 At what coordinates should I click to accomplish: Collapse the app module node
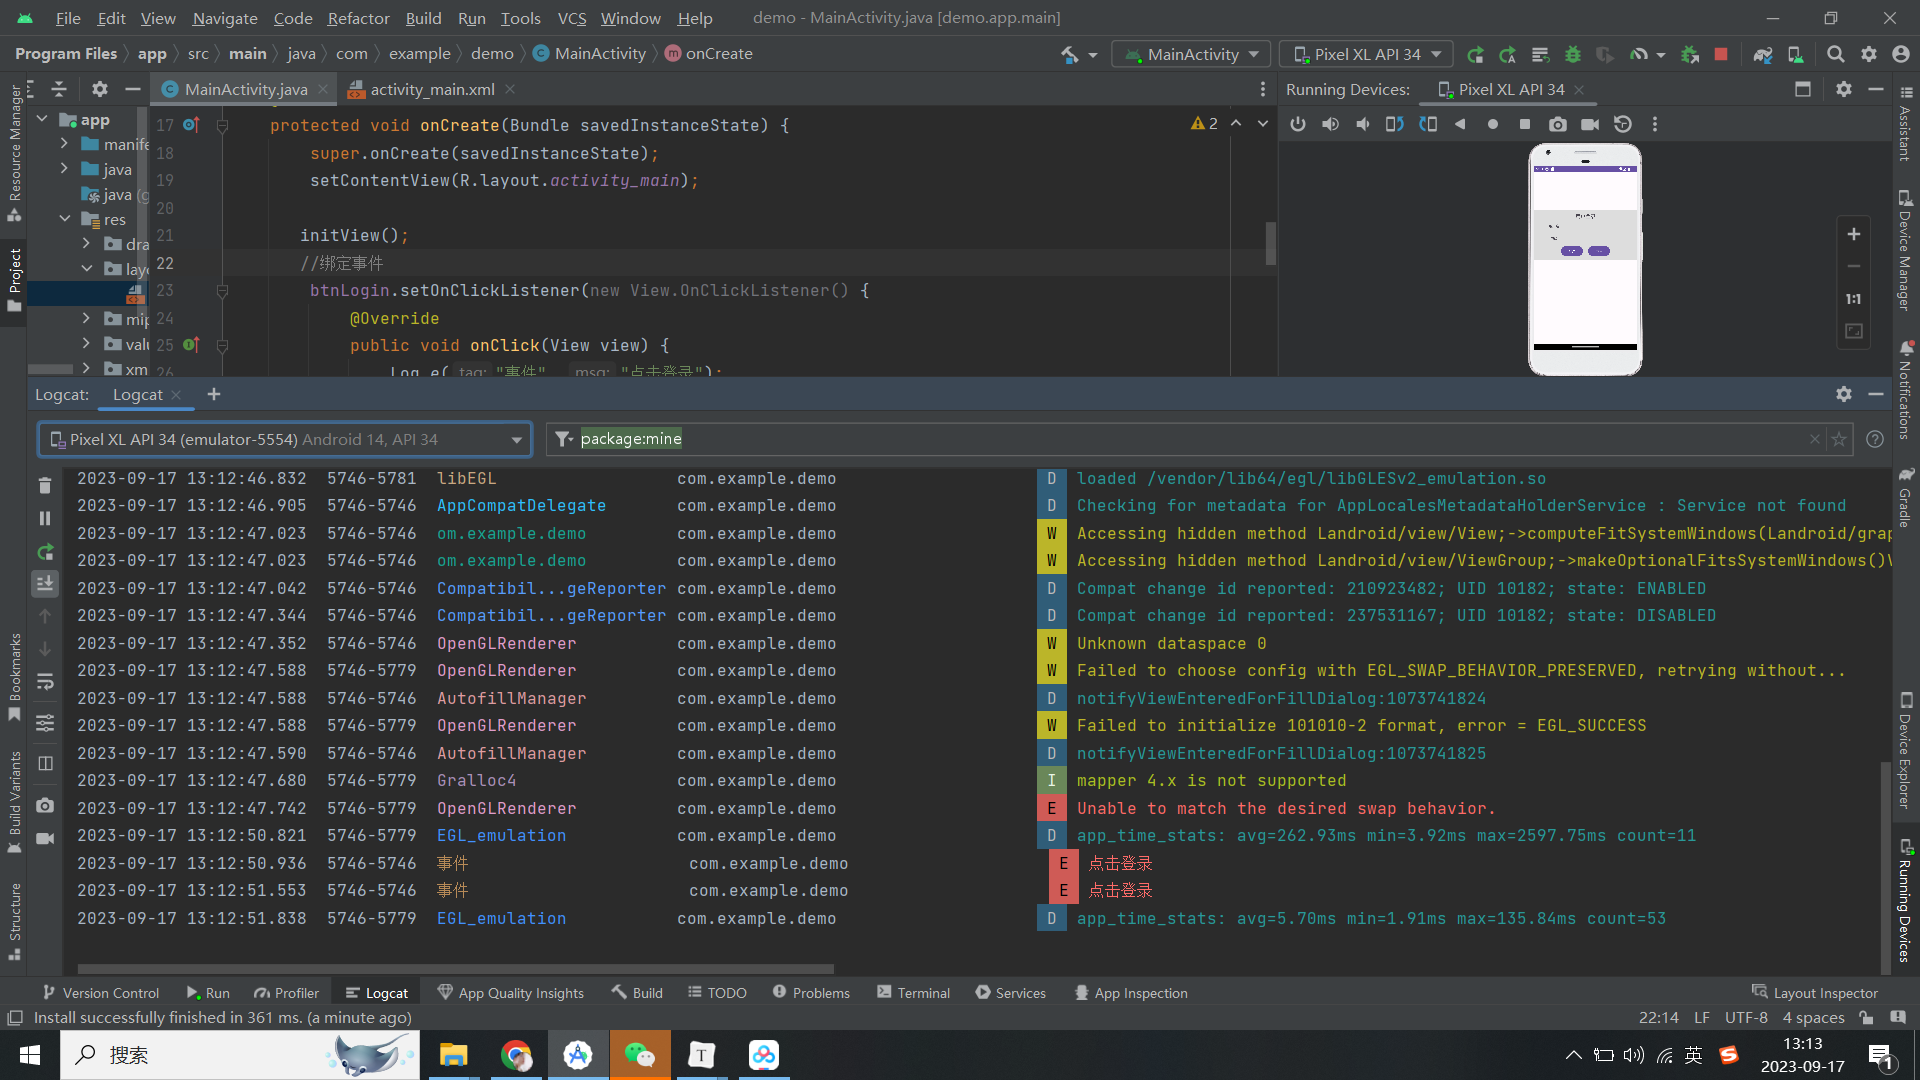click(x=42, y=119)
